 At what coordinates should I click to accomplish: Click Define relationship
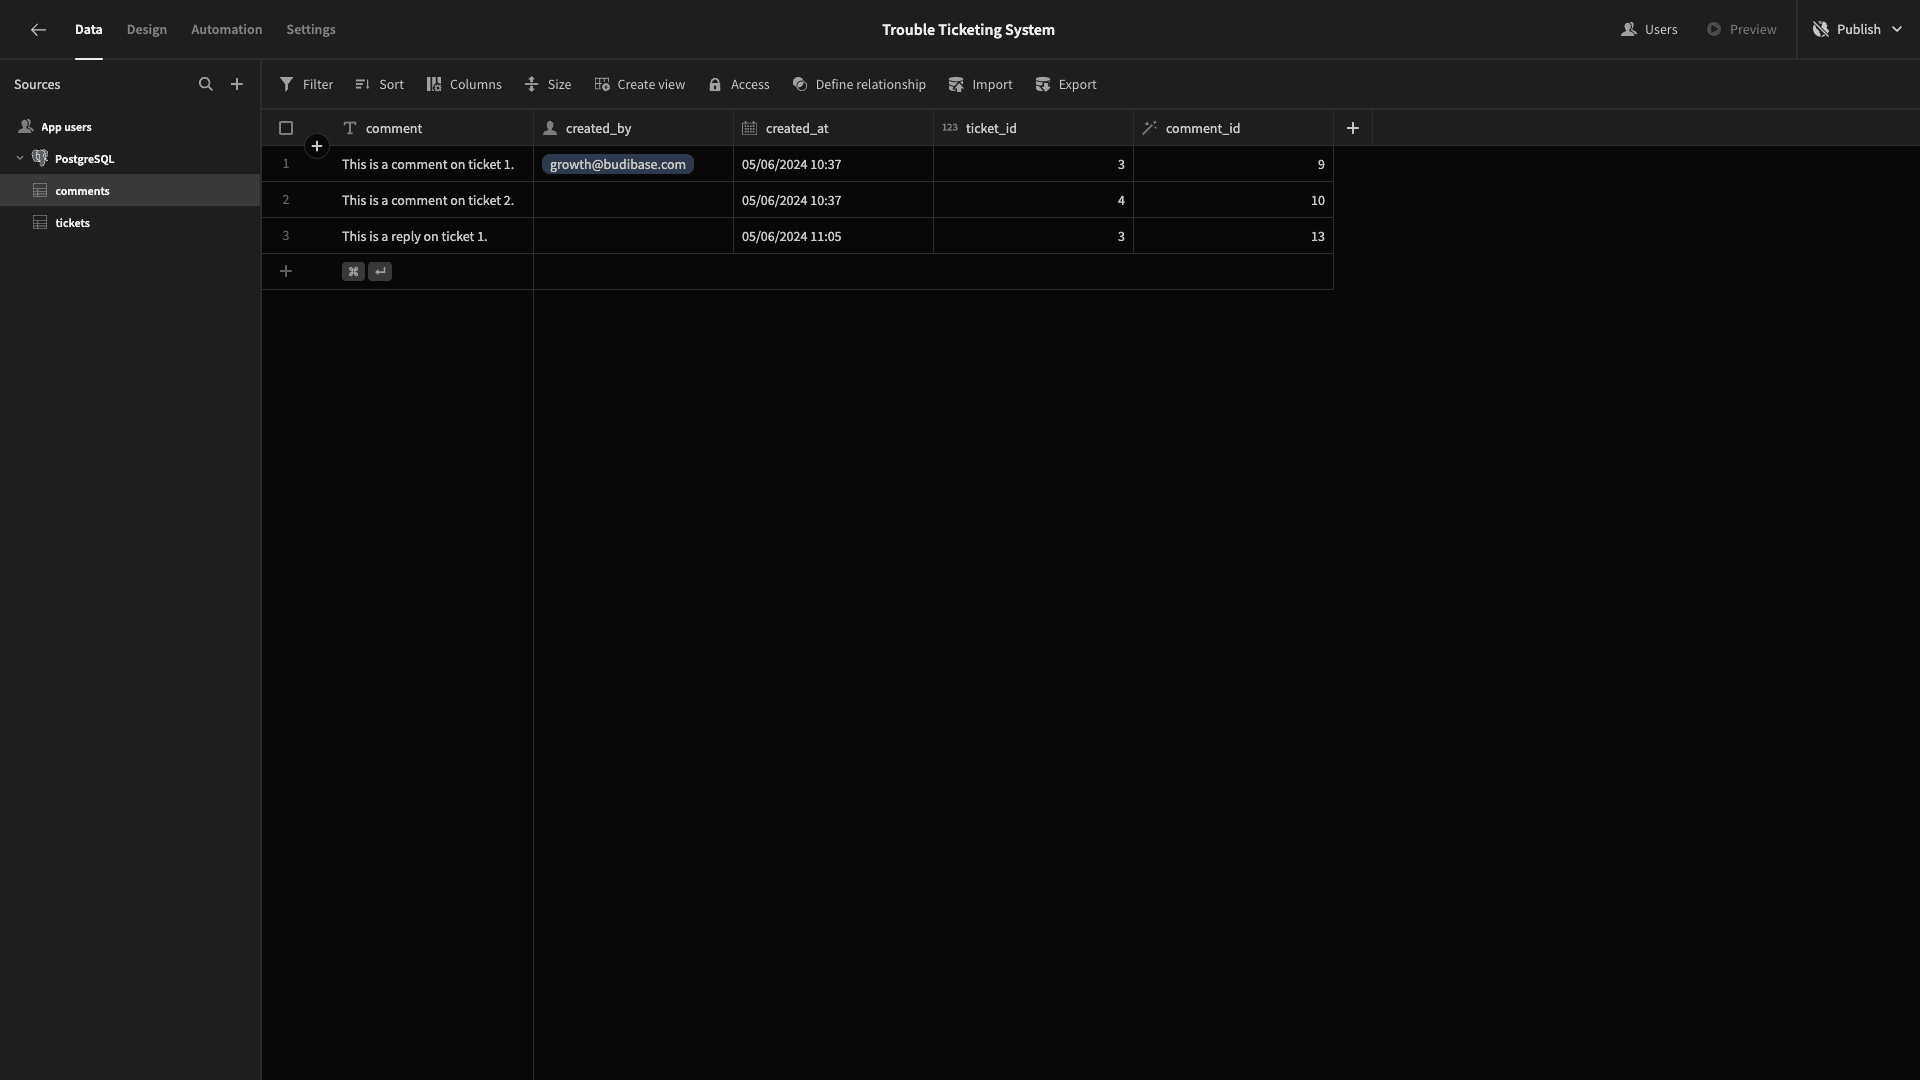[859, 85]
